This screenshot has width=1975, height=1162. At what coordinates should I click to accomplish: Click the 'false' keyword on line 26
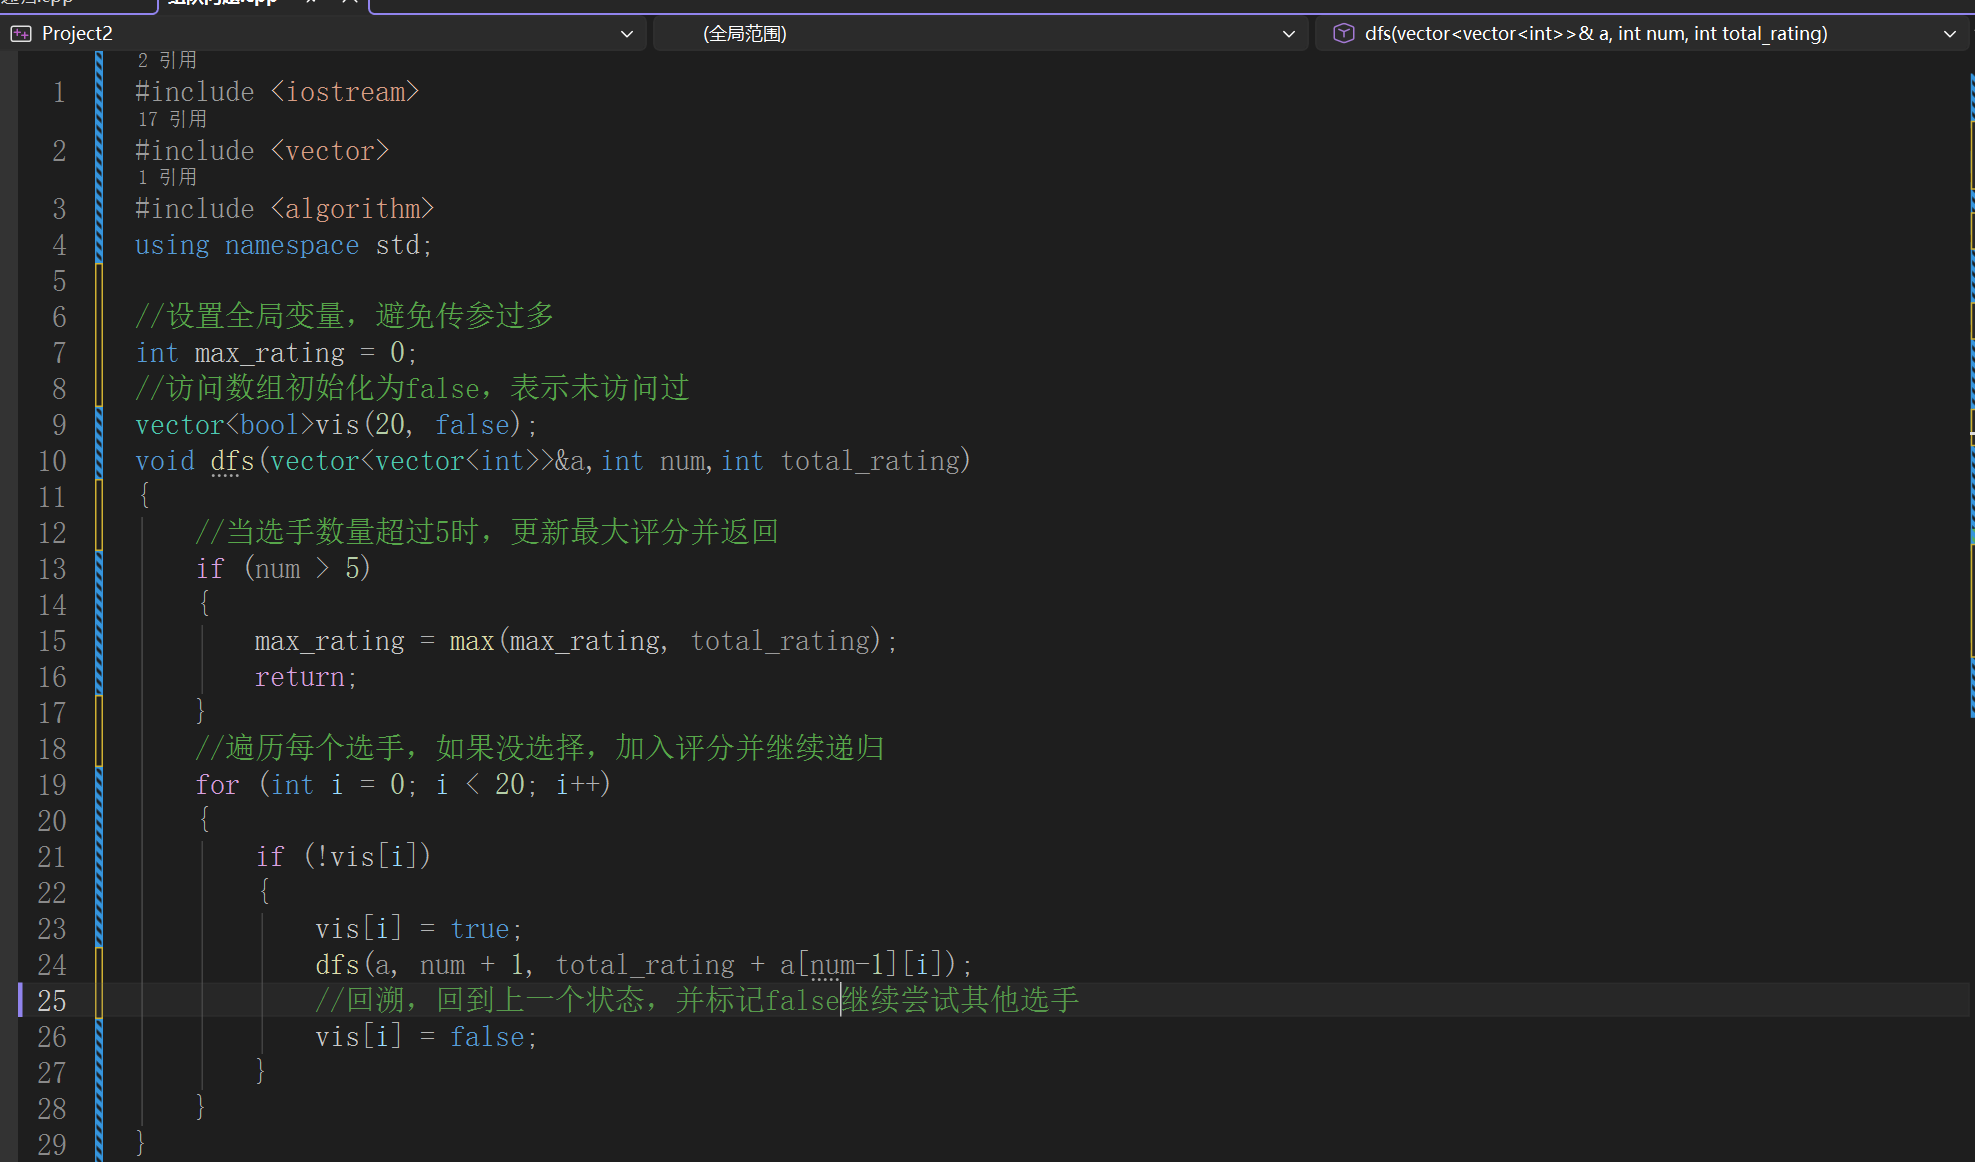tap(486, 1037)
